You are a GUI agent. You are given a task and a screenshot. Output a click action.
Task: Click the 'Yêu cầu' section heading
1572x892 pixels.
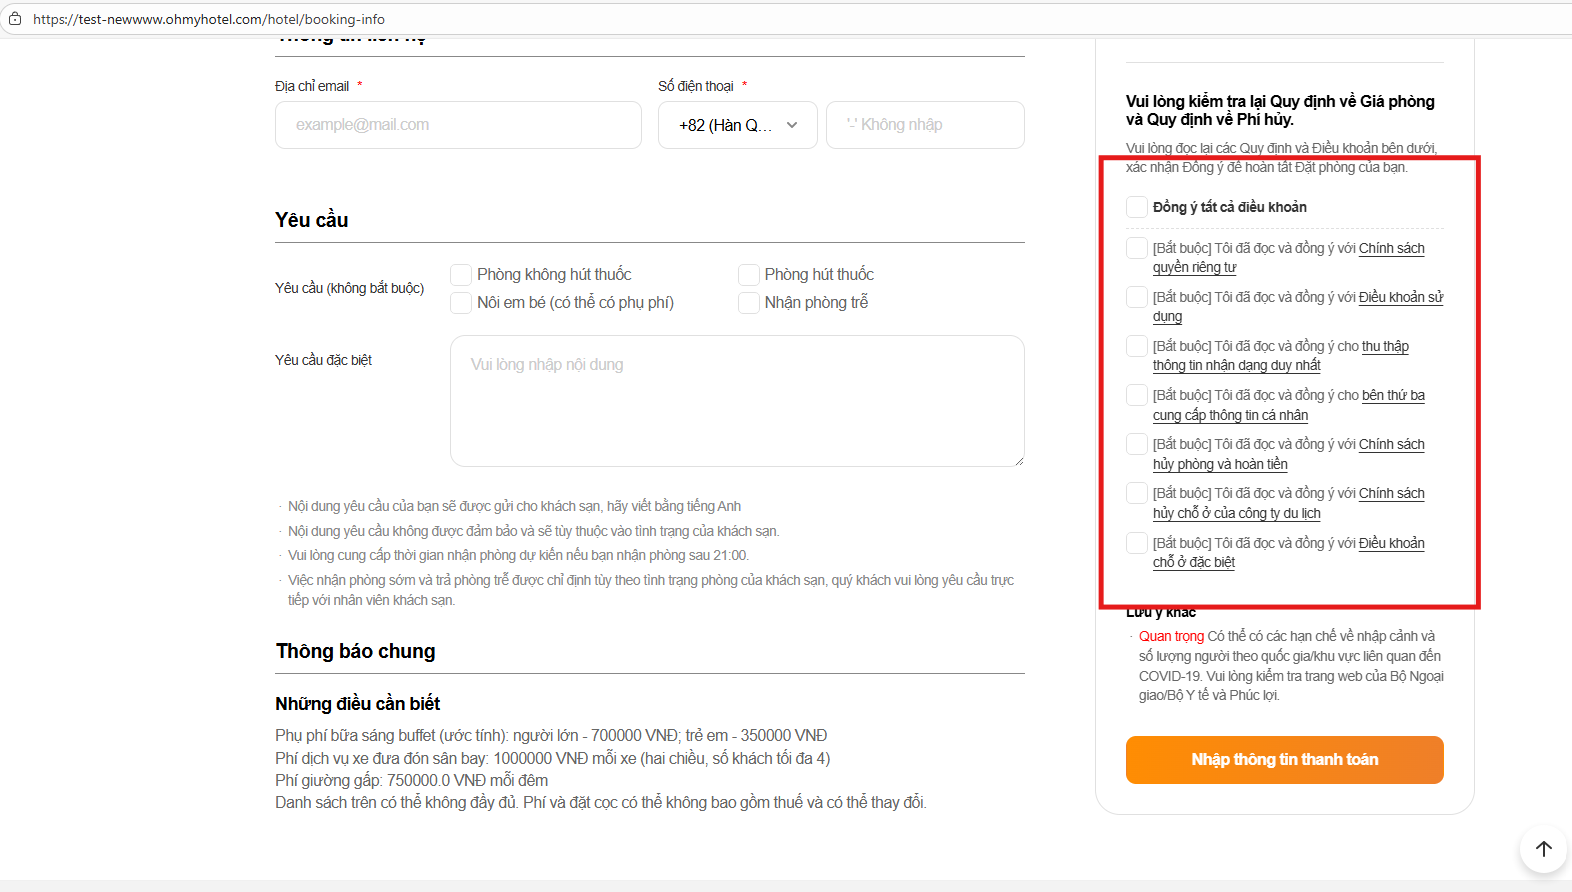pyautogui.click(x=311, y=220)
